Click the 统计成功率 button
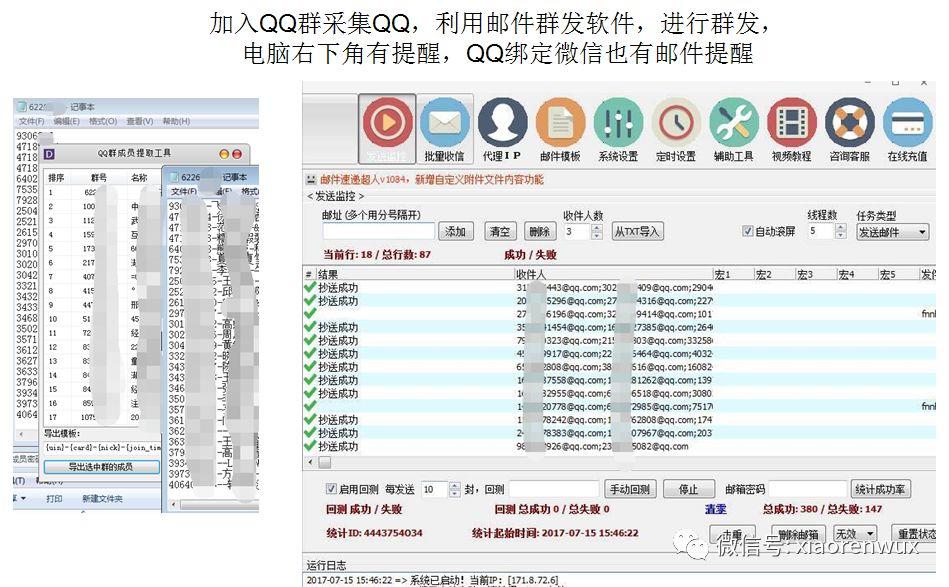This screenshot has width=949, height=587. click(881, 489)
